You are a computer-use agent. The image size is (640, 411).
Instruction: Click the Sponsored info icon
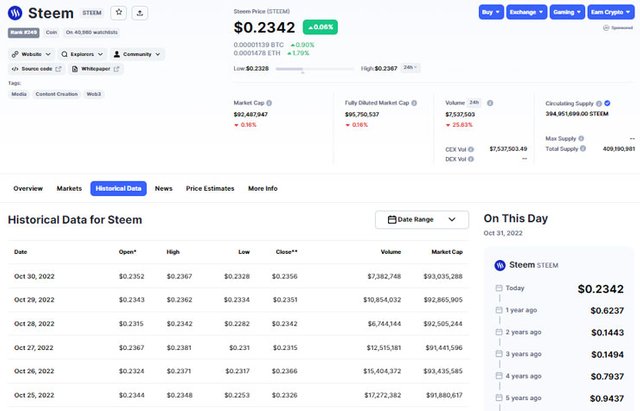click(606, 28)
